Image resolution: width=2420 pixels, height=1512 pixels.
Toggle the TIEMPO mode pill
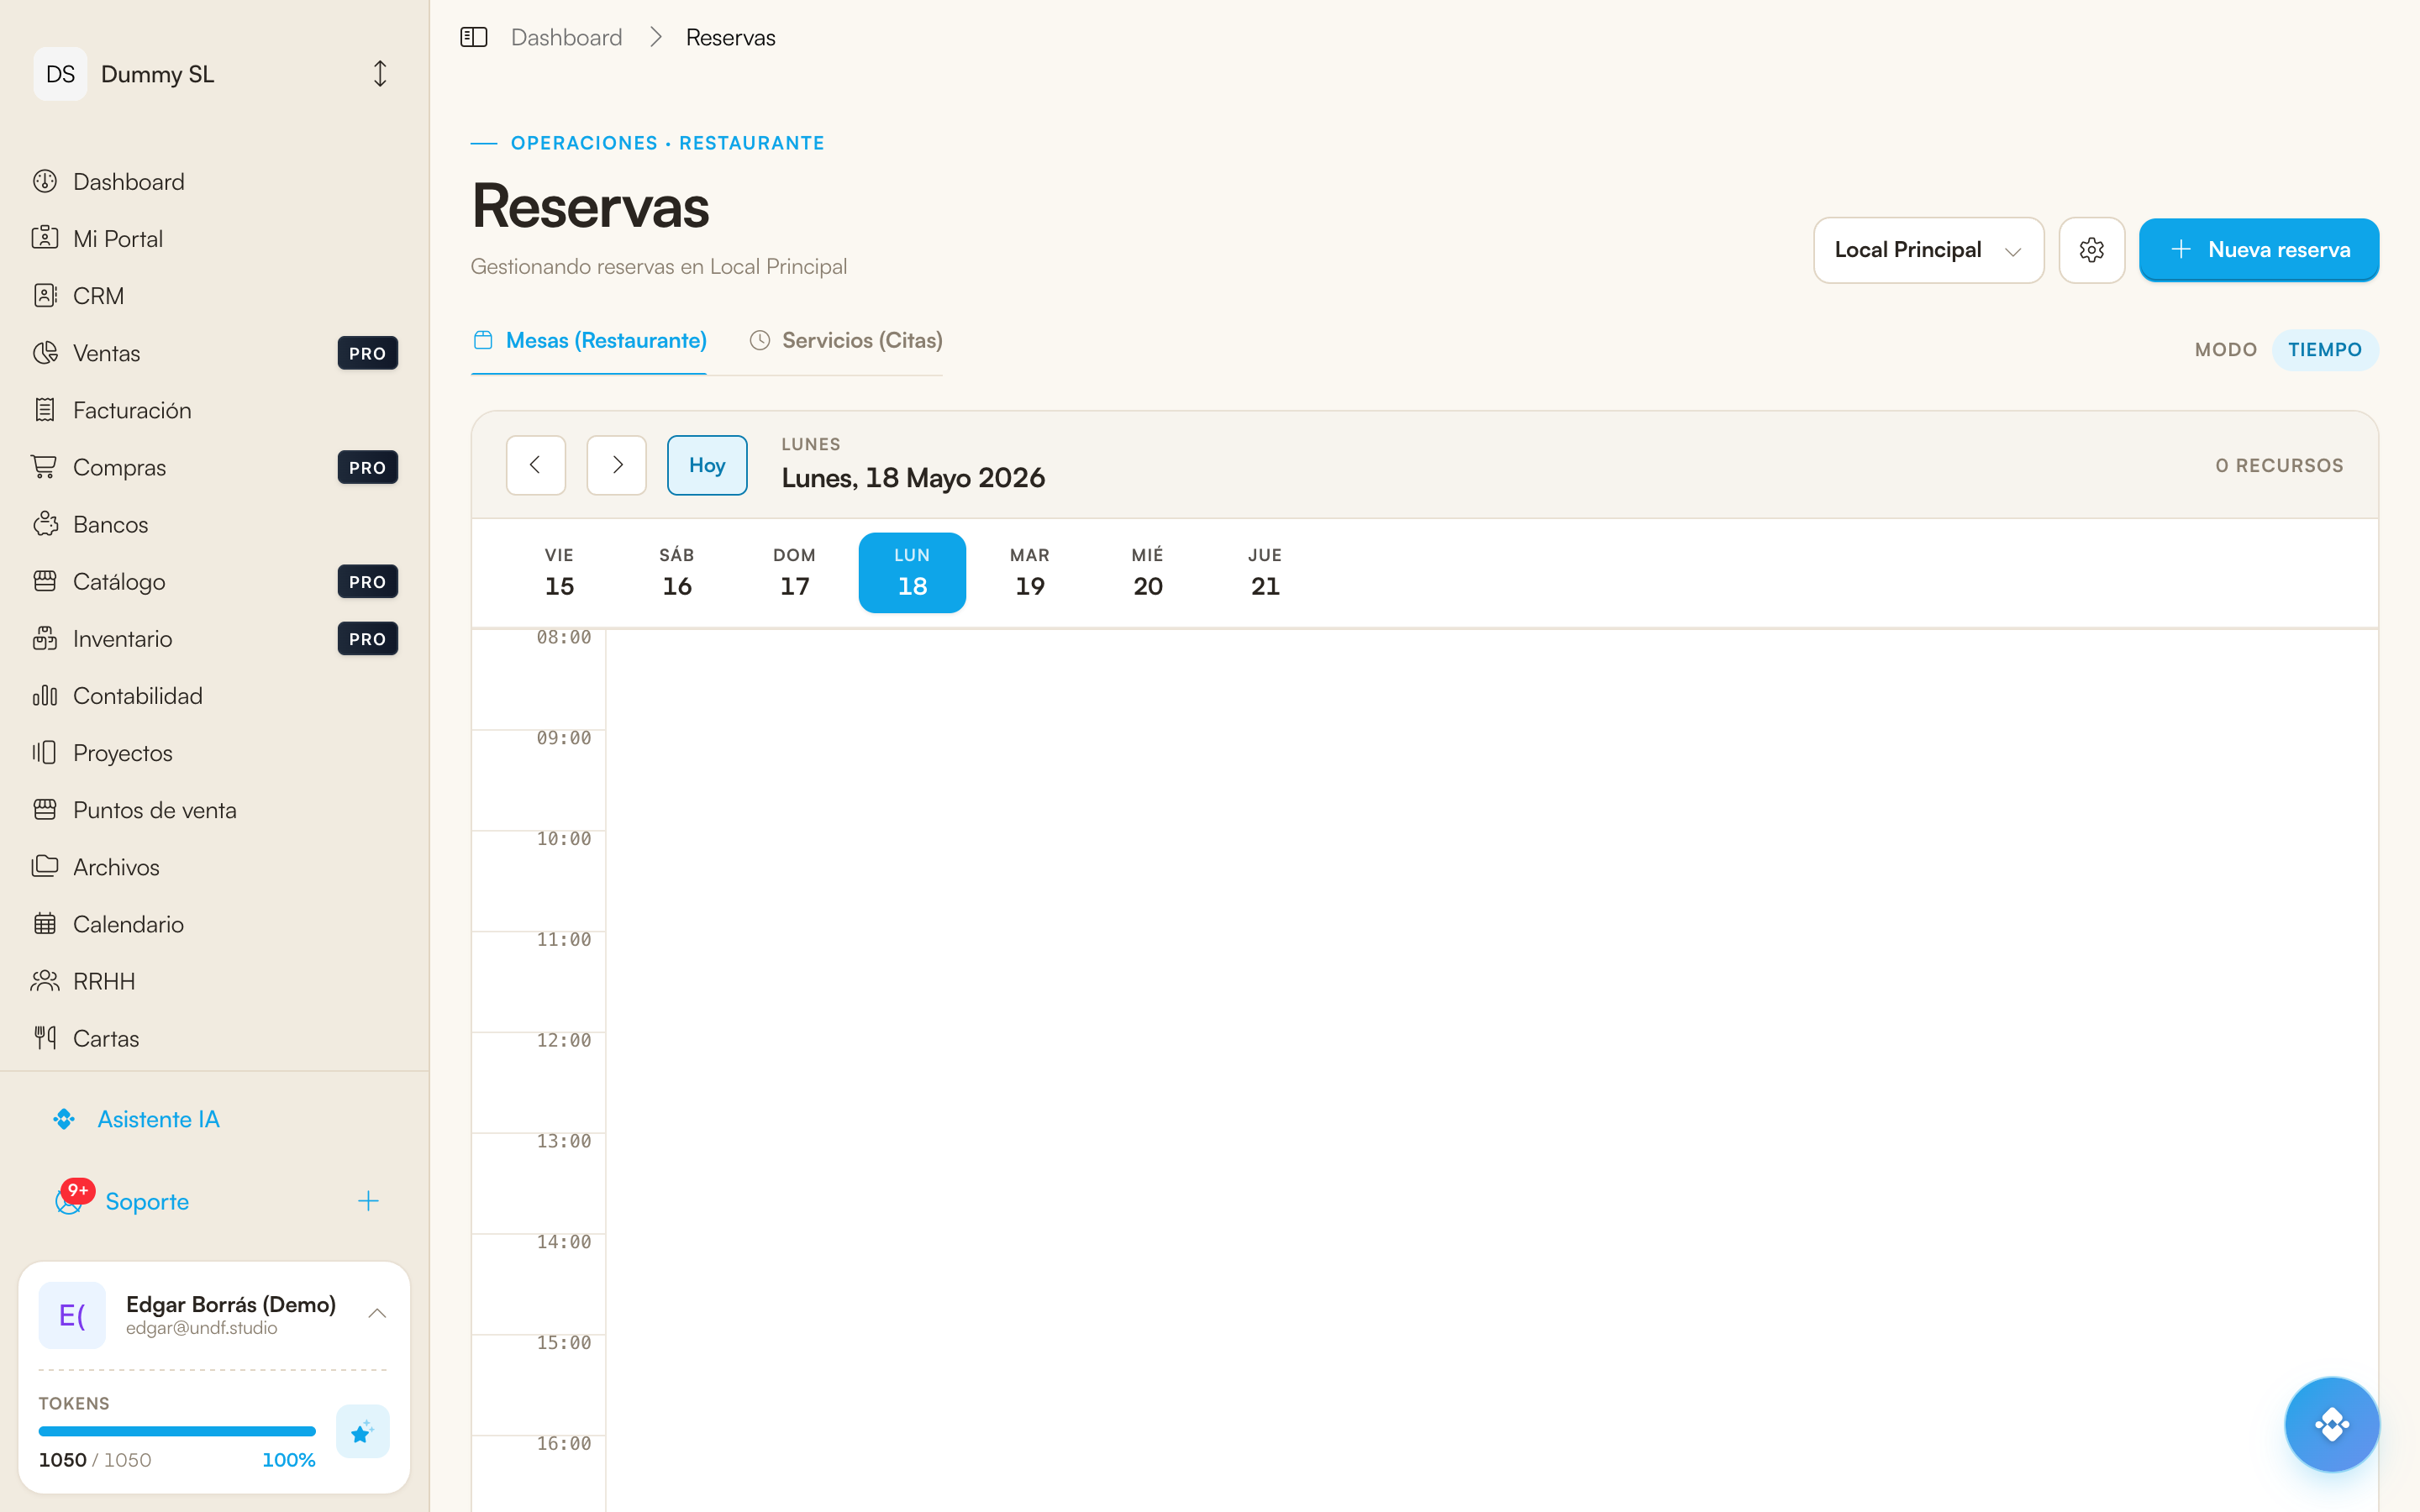click(x=2325, y=350)
